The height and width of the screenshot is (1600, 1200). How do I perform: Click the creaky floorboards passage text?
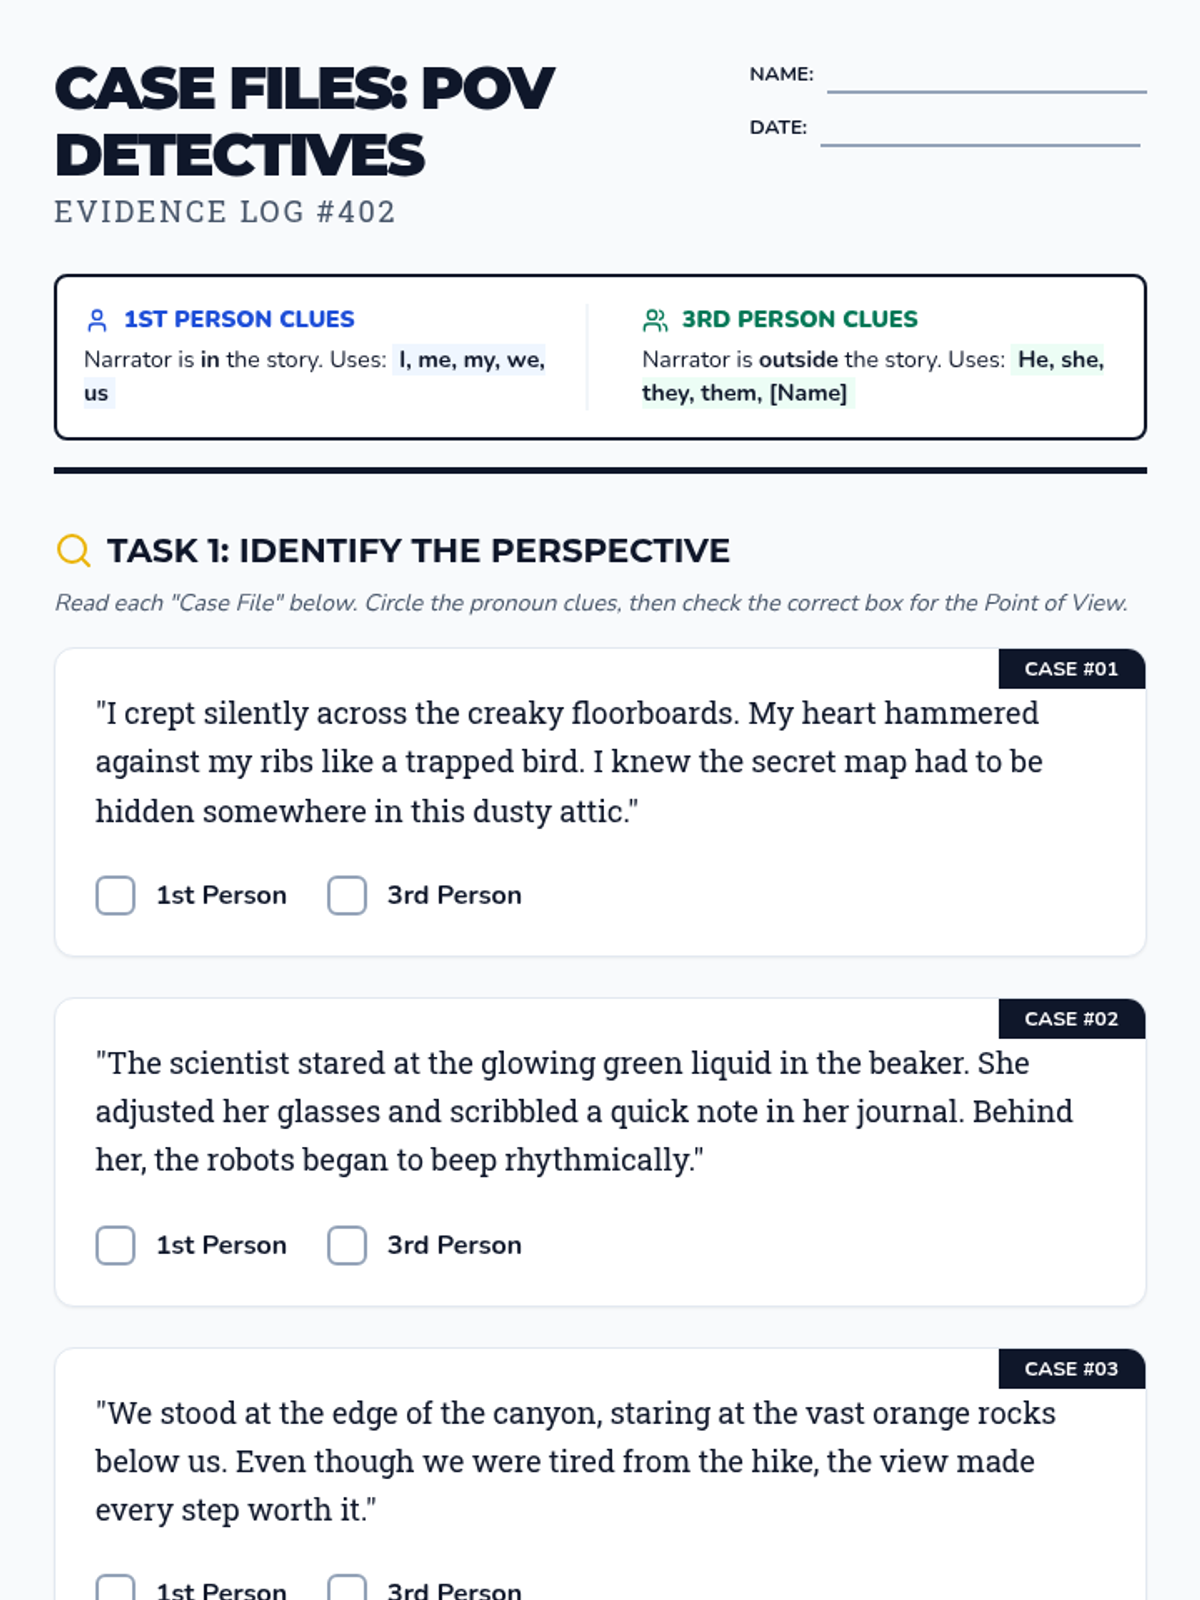(x=568, y=762)
